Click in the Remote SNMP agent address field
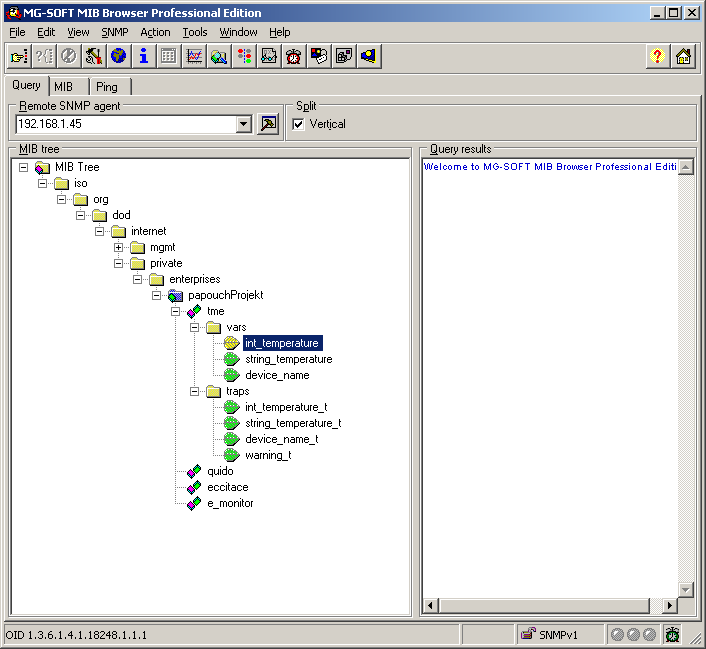 pyautogui.click(x=126, y=124)
